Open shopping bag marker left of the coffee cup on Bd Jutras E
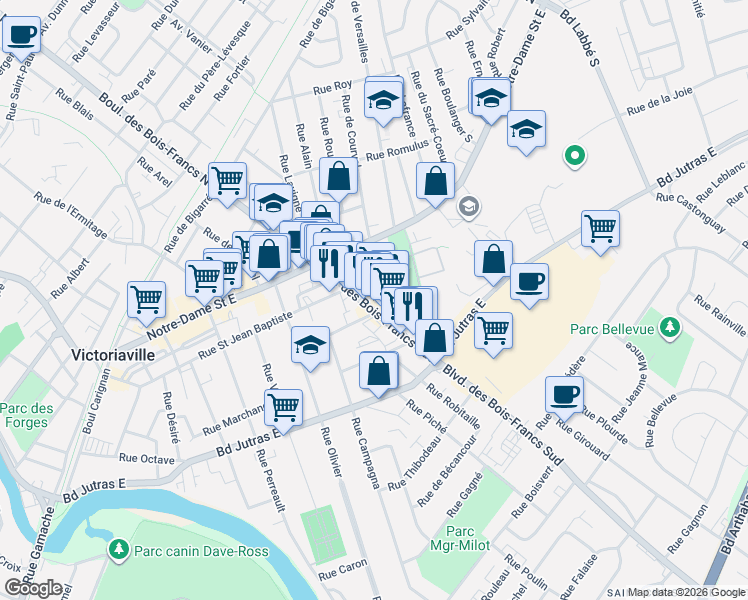 tap(494, 259)
